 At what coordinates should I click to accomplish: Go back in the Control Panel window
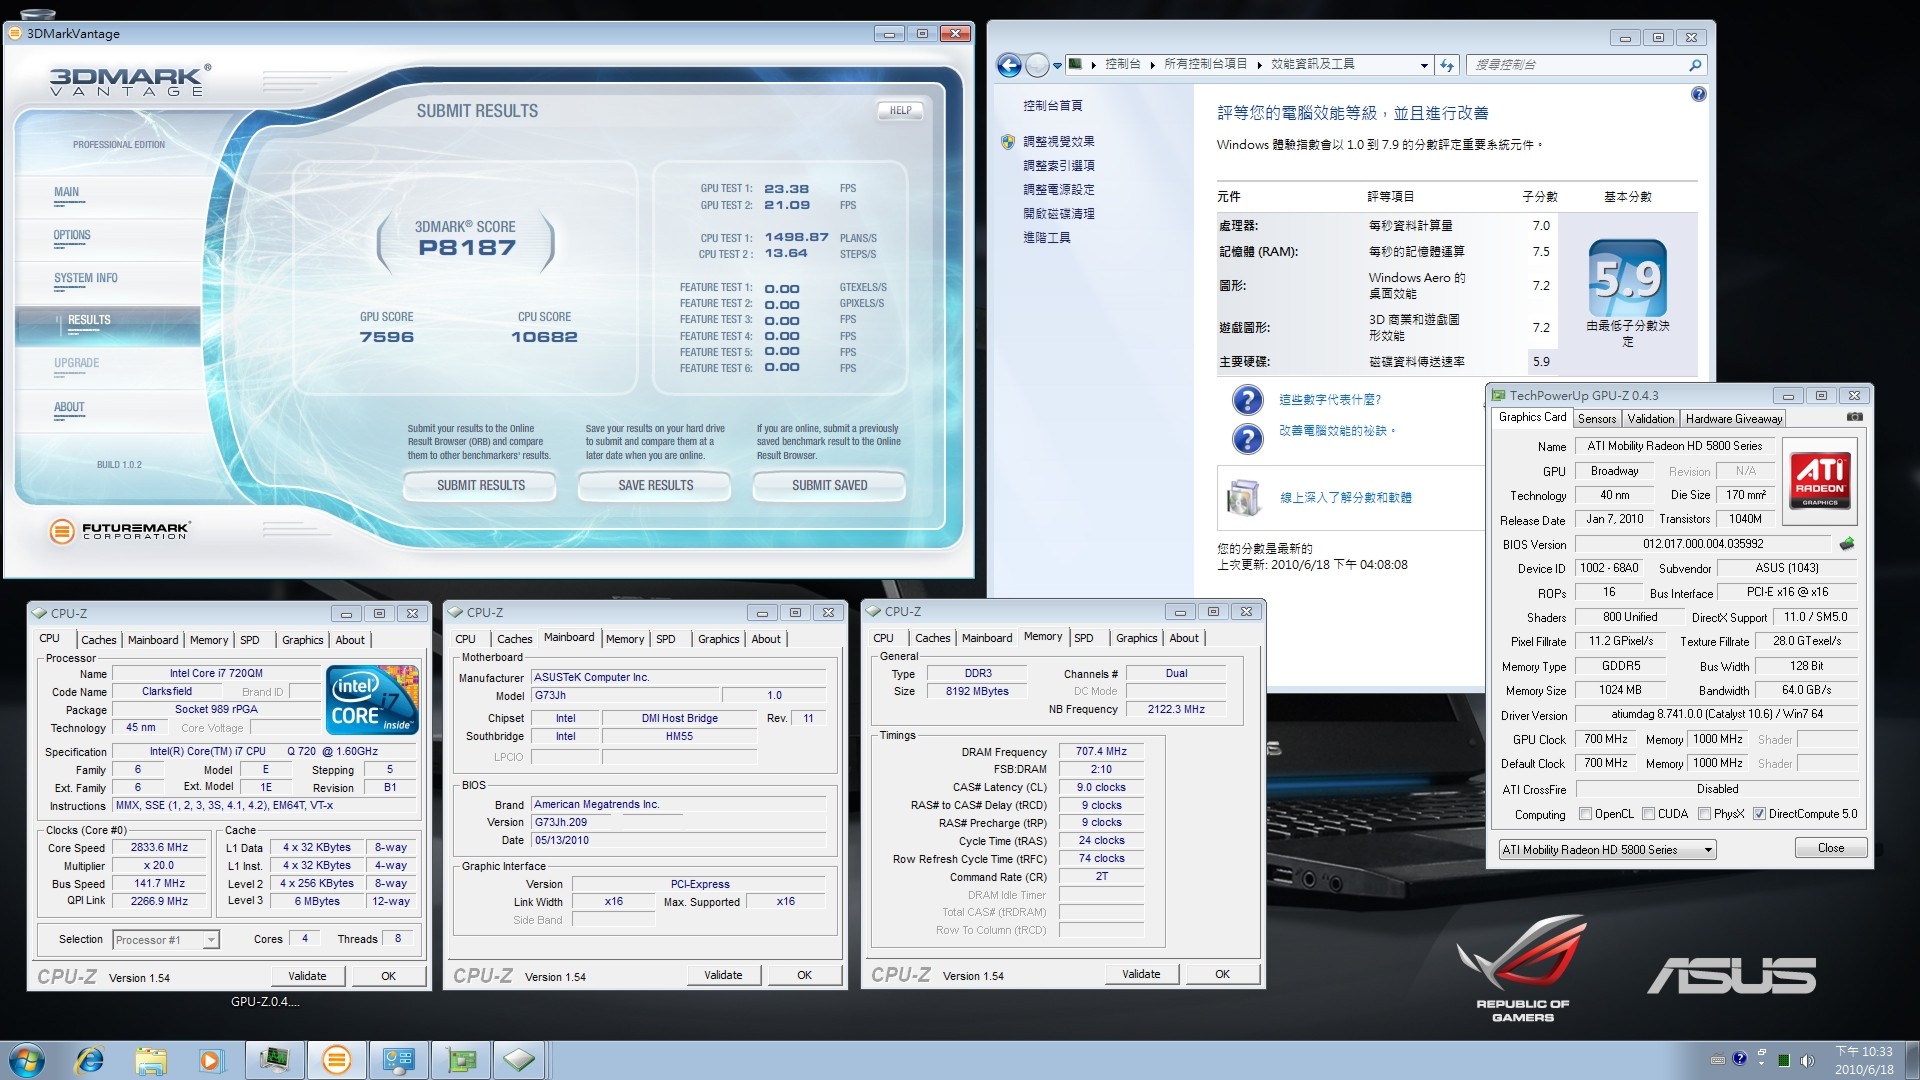[1010, 66]
